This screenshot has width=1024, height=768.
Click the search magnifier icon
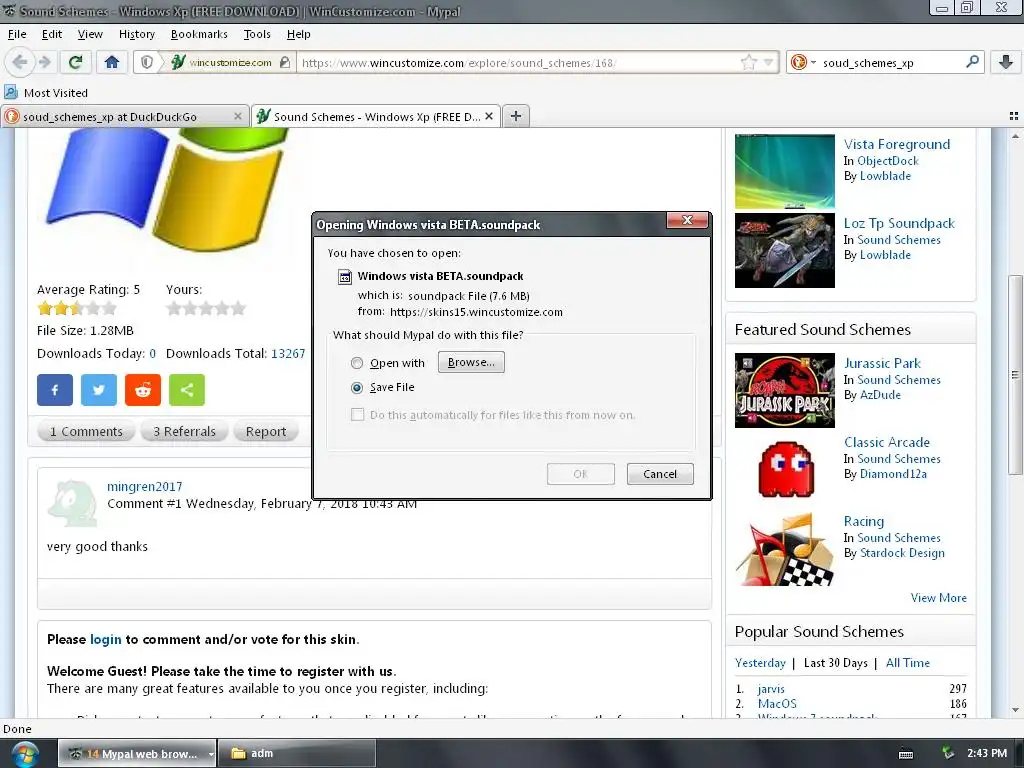tap(972, 62)
